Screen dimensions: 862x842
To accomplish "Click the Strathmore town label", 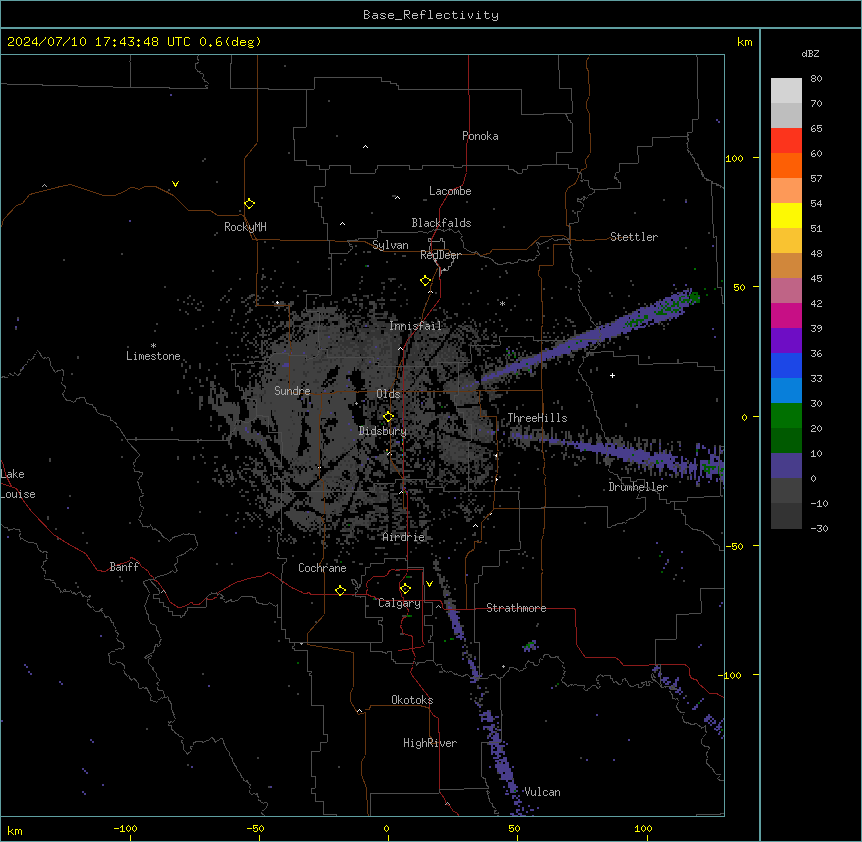I will [516, 608].
